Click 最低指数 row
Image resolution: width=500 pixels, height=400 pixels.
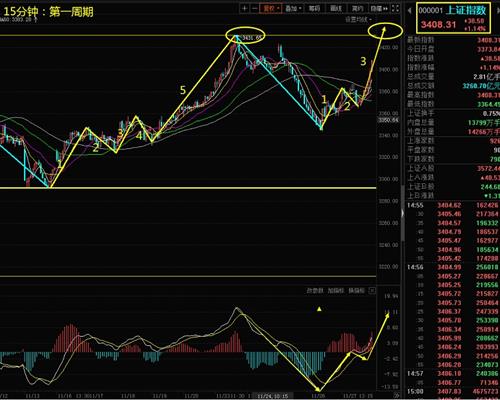453,104
